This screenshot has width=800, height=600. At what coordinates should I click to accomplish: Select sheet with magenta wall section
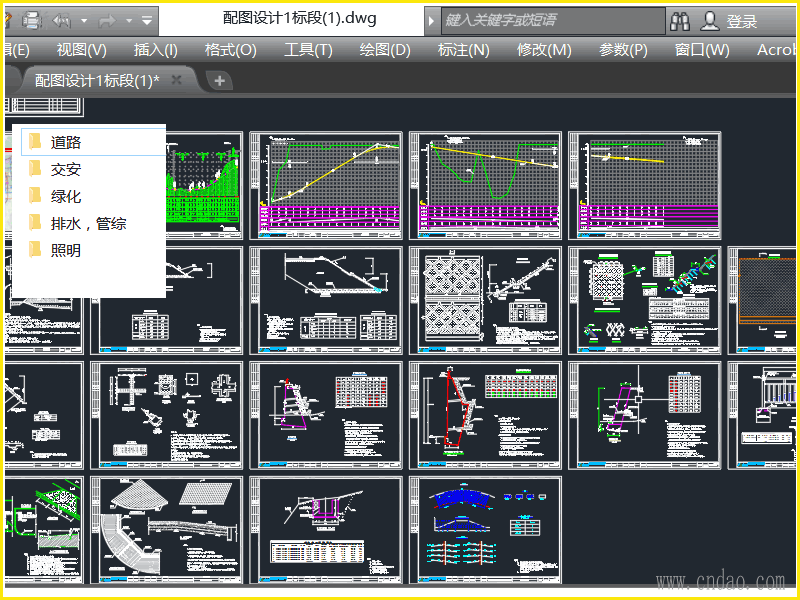click(326, 415)
